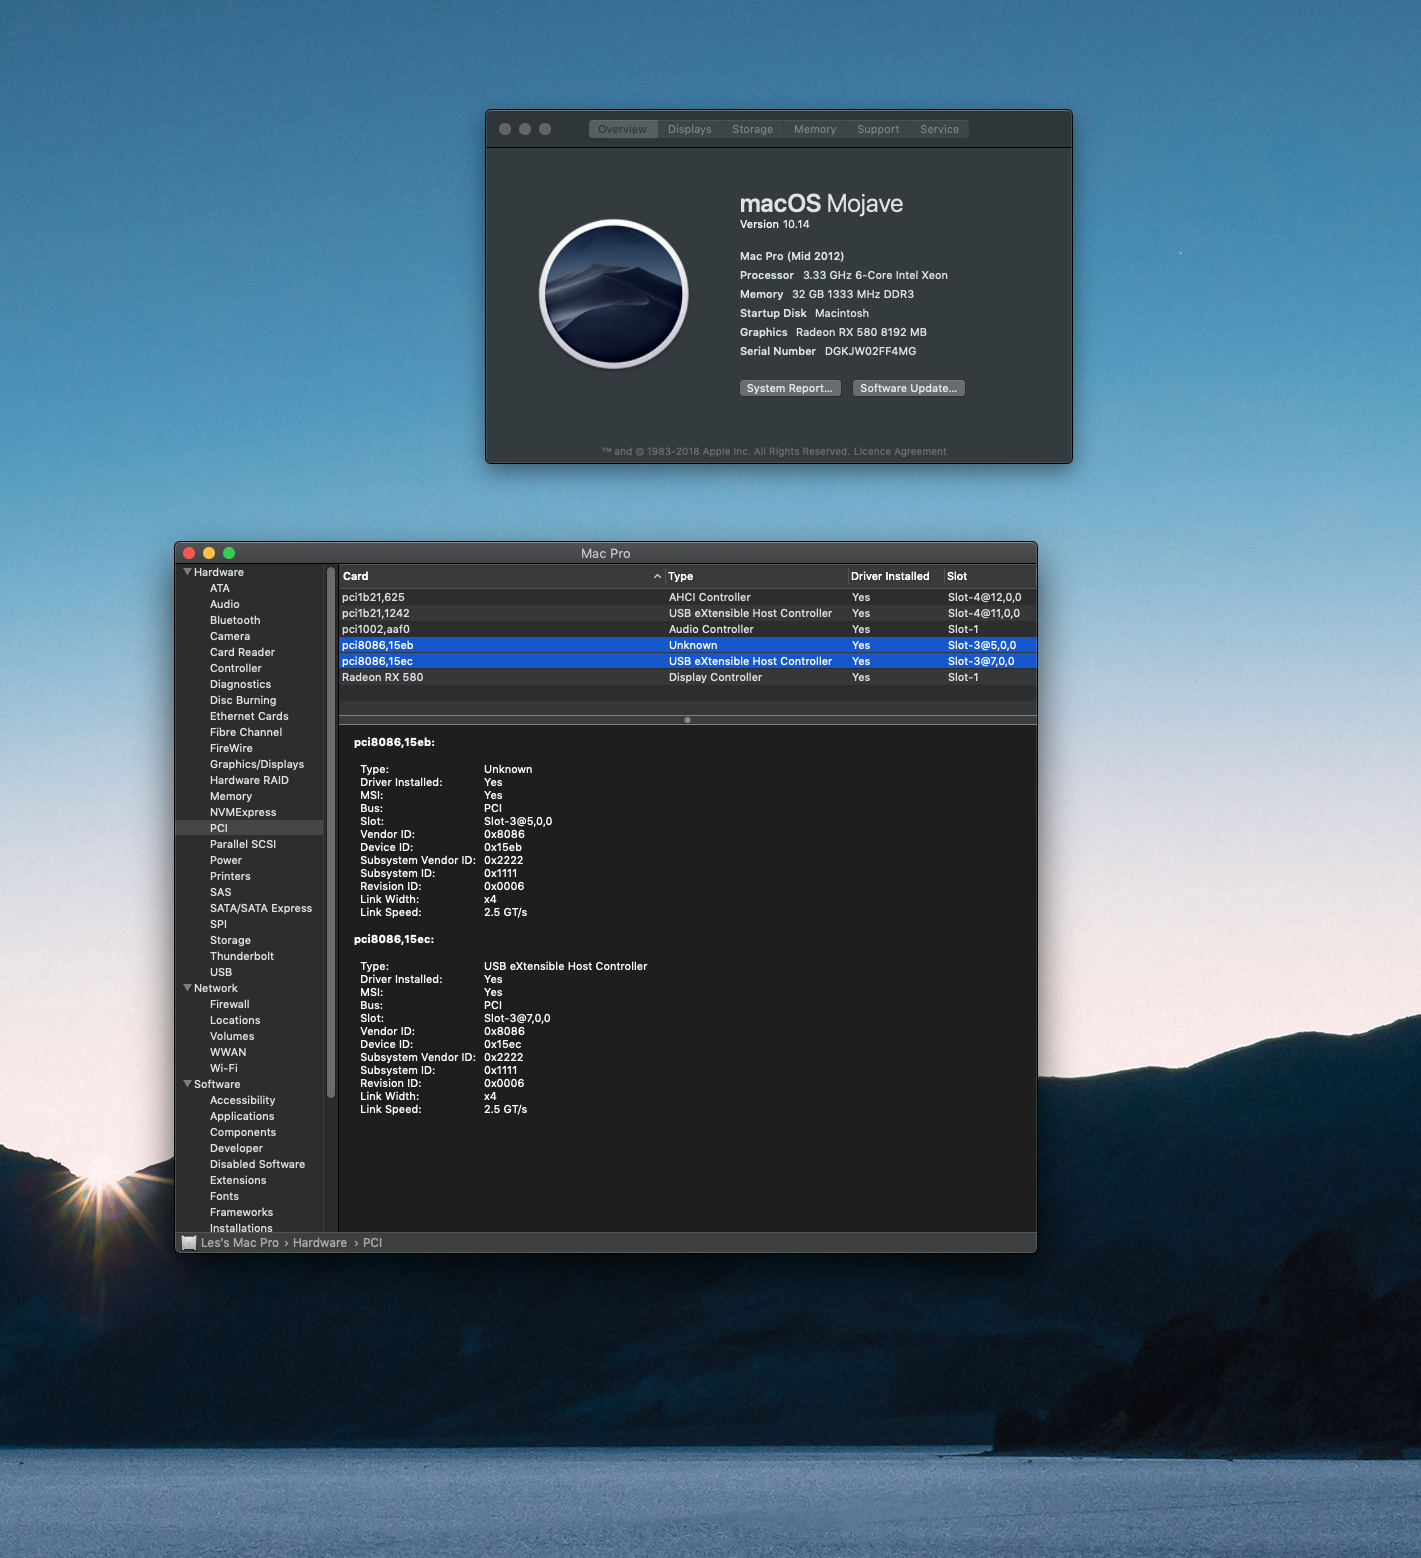Click the System Report button

coord(790,388)
